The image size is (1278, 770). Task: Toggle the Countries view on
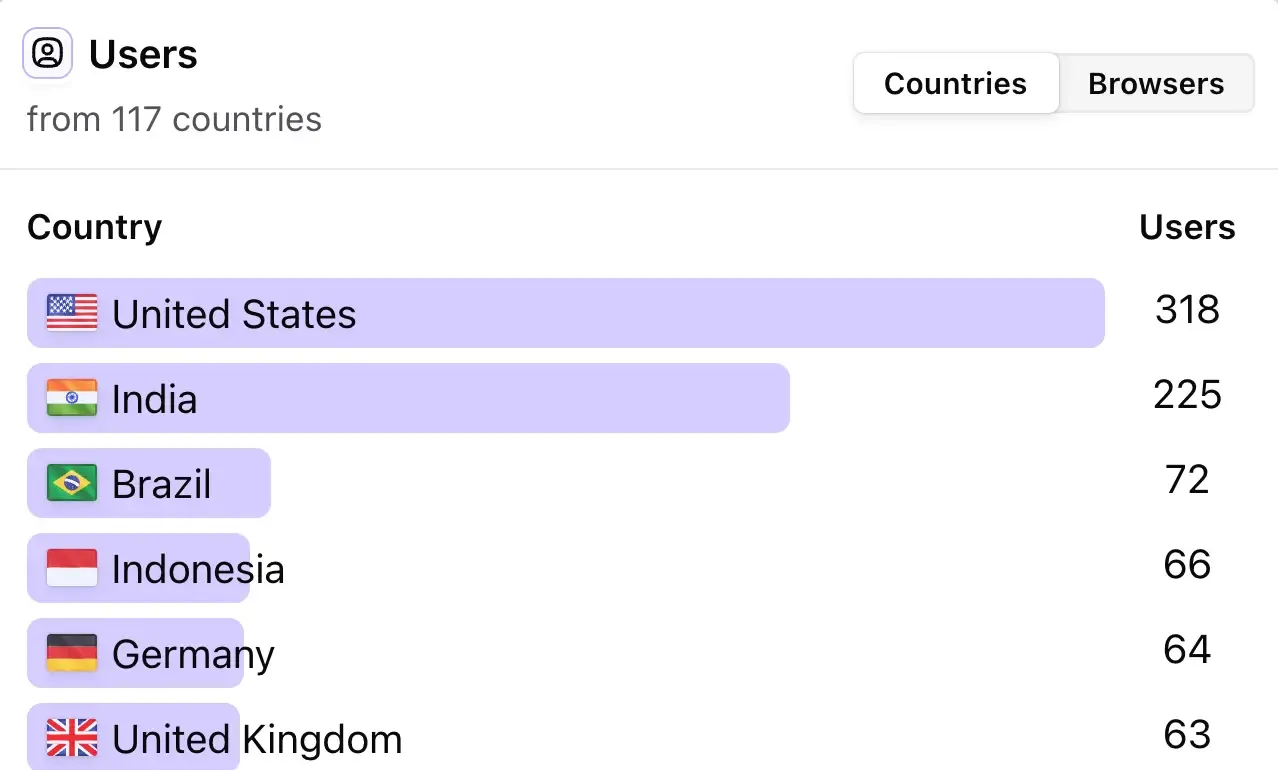click(x=955, y=83)
